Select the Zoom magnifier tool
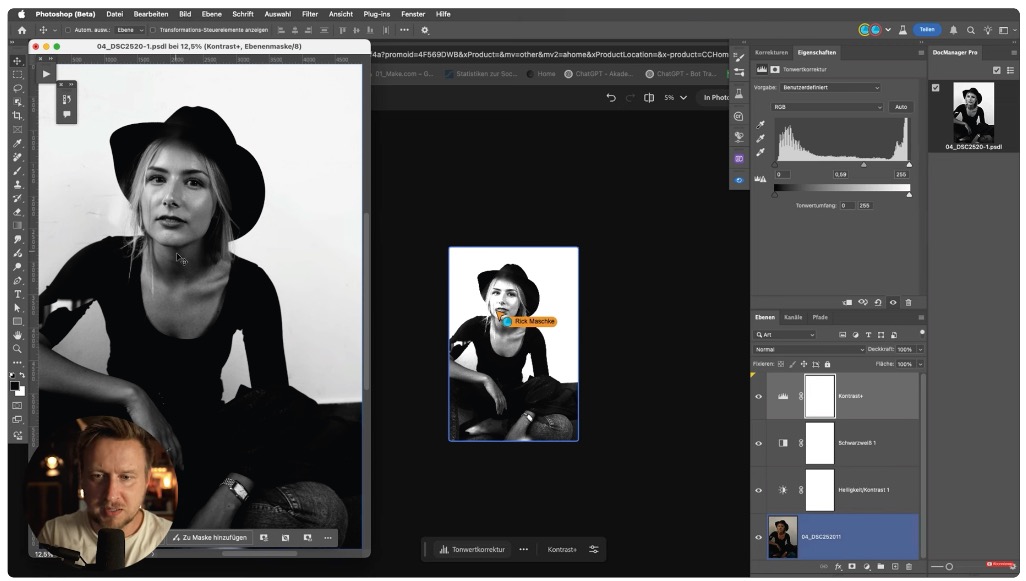 (17, 349)
